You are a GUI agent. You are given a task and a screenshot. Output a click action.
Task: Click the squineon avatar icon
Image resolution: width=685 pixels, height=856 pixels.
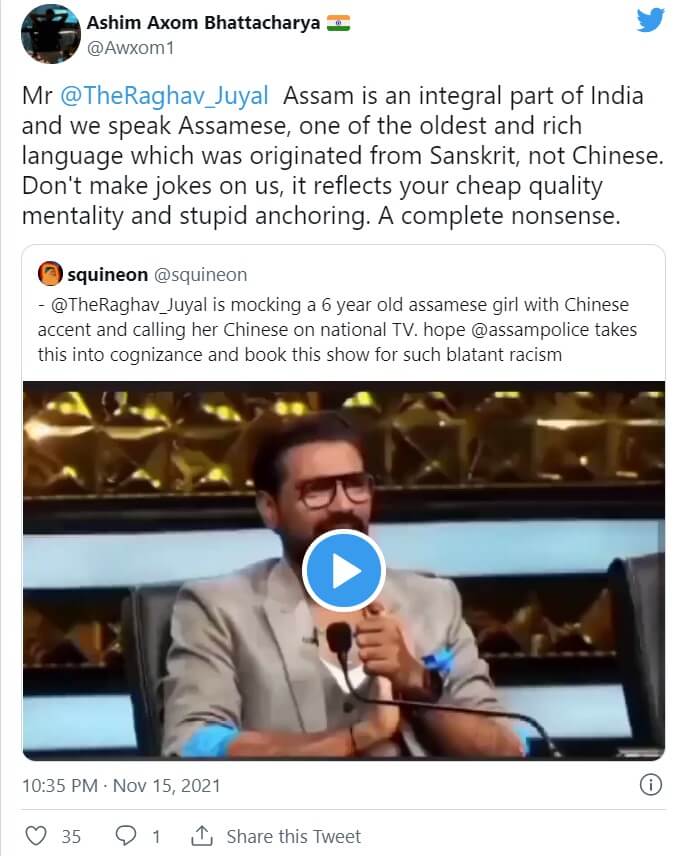(x=50, y=274)
